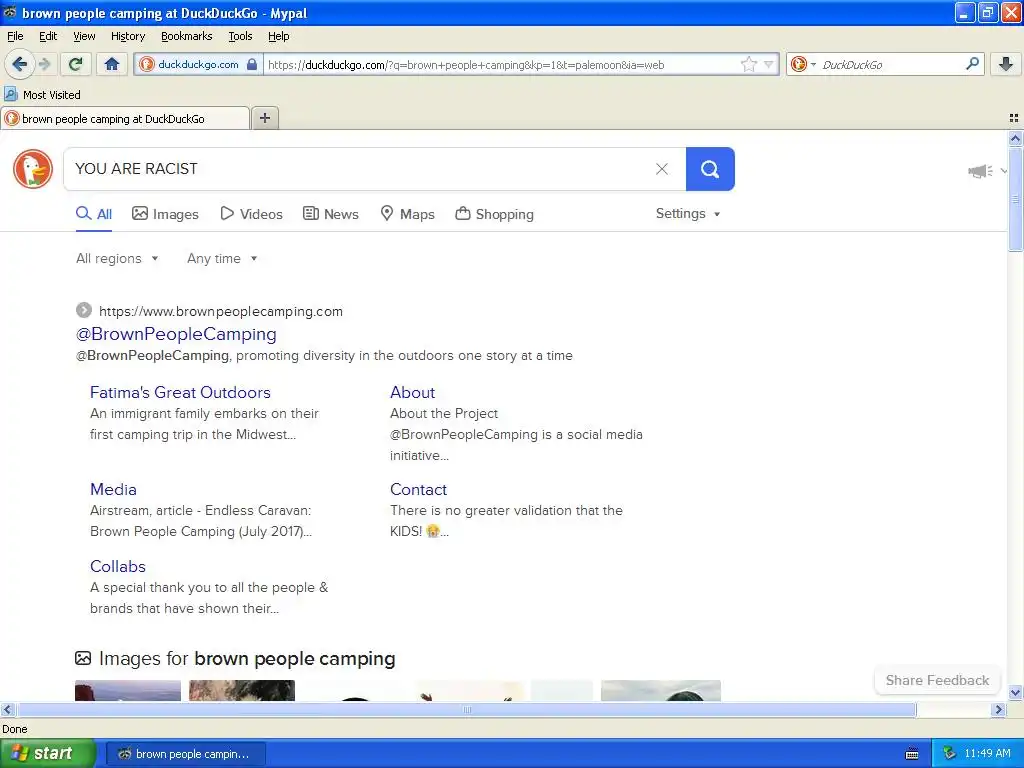
Task: Reload the page with the refresh icon
Action: click(76, 64)
